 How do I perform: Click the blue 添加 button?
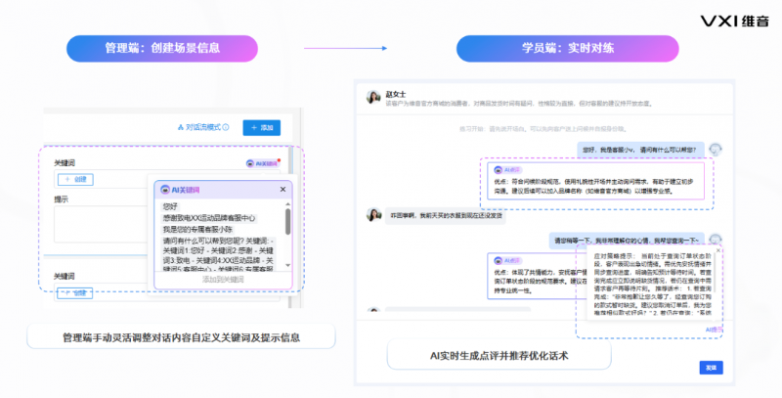point(262,128)
